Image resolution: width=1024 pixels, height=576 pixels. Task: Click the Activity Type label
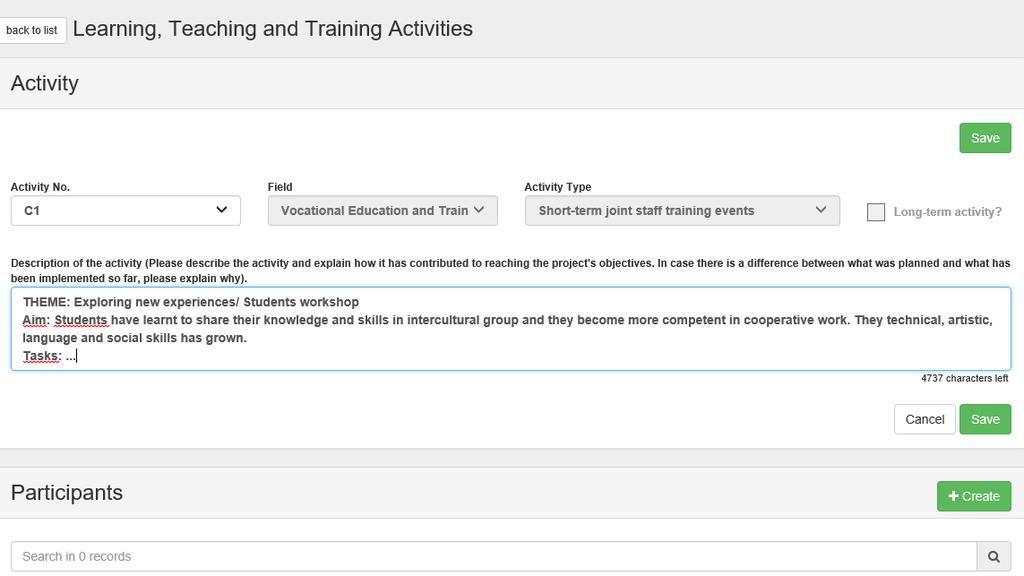point(558,187)
